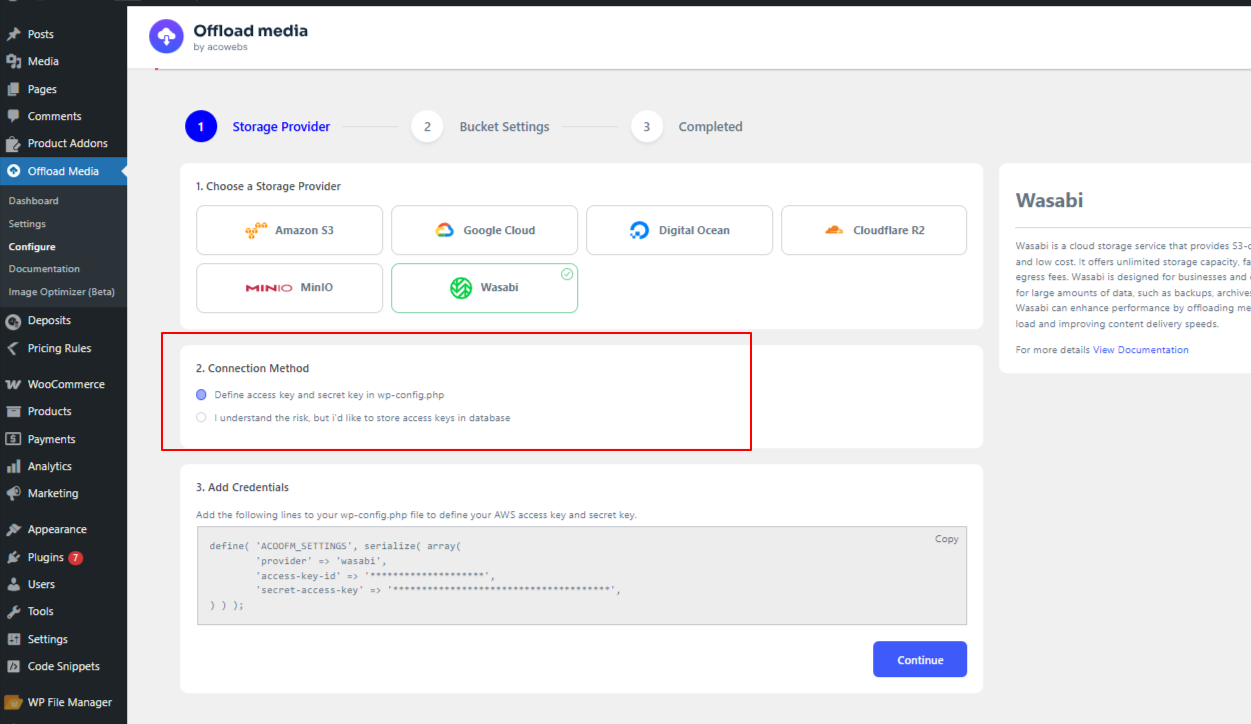Viewport: 1251px width, 724px height.
Task: Choose the Digital Ocean provider label
Action: point(694,230)
